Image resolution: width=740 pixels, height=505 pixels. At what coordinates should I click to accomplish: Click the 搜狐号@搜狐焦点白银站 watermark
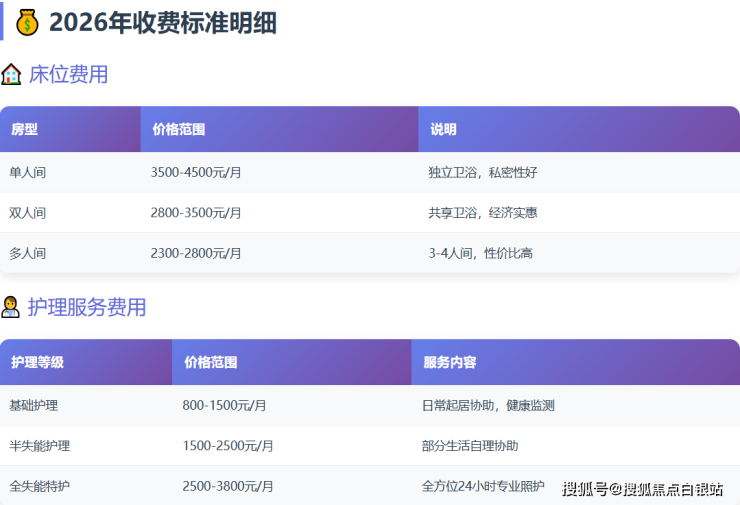[642, 488]
